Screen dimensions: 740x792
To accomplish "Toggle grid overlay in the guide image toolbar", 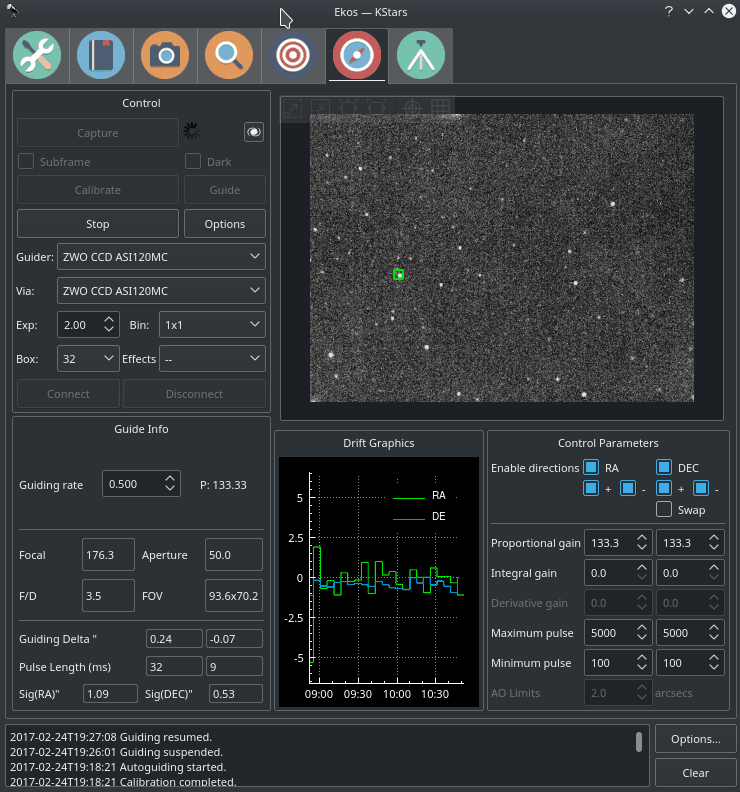I will point(440,107).
